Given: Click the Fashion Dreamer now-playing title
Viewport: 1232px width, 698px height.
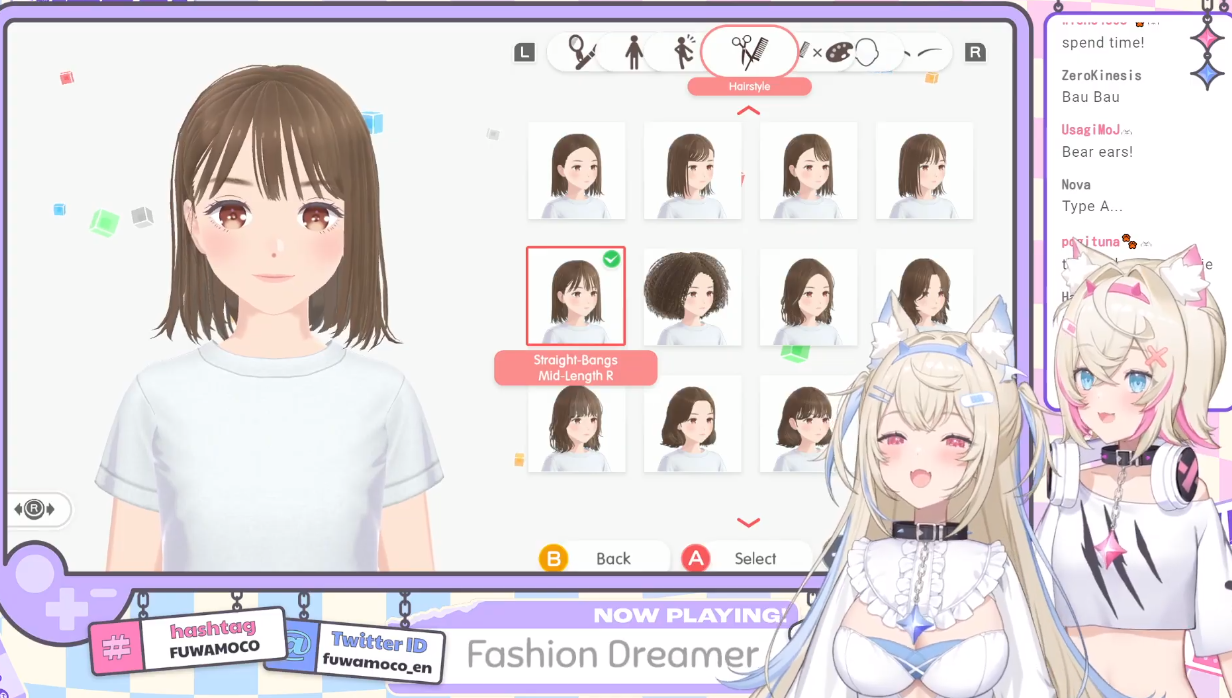Looking at the screenshot, I should click(613, 656).
